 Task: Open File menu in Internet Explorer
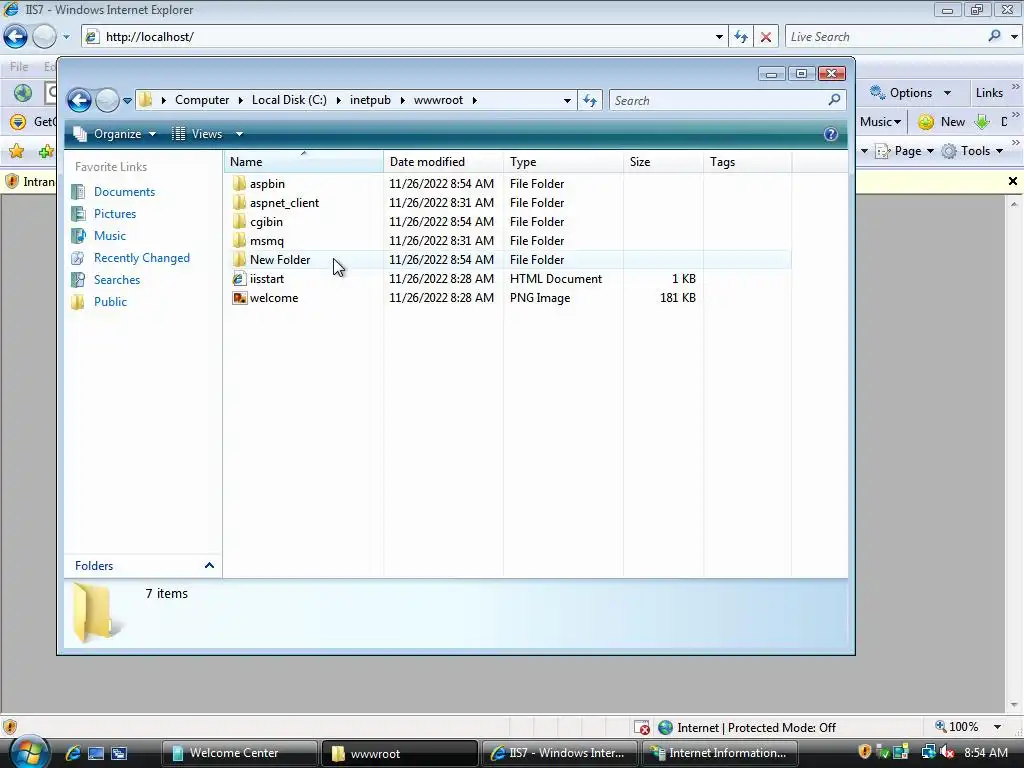[x=19, y=67]
